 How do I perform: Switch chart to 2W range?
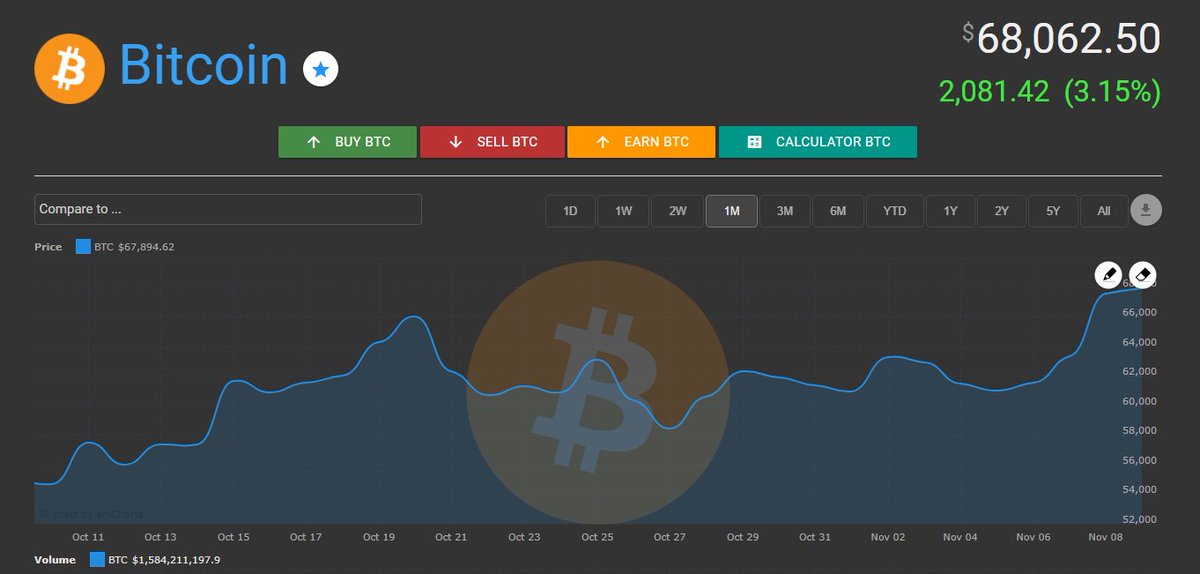click(x=677, y=211)
